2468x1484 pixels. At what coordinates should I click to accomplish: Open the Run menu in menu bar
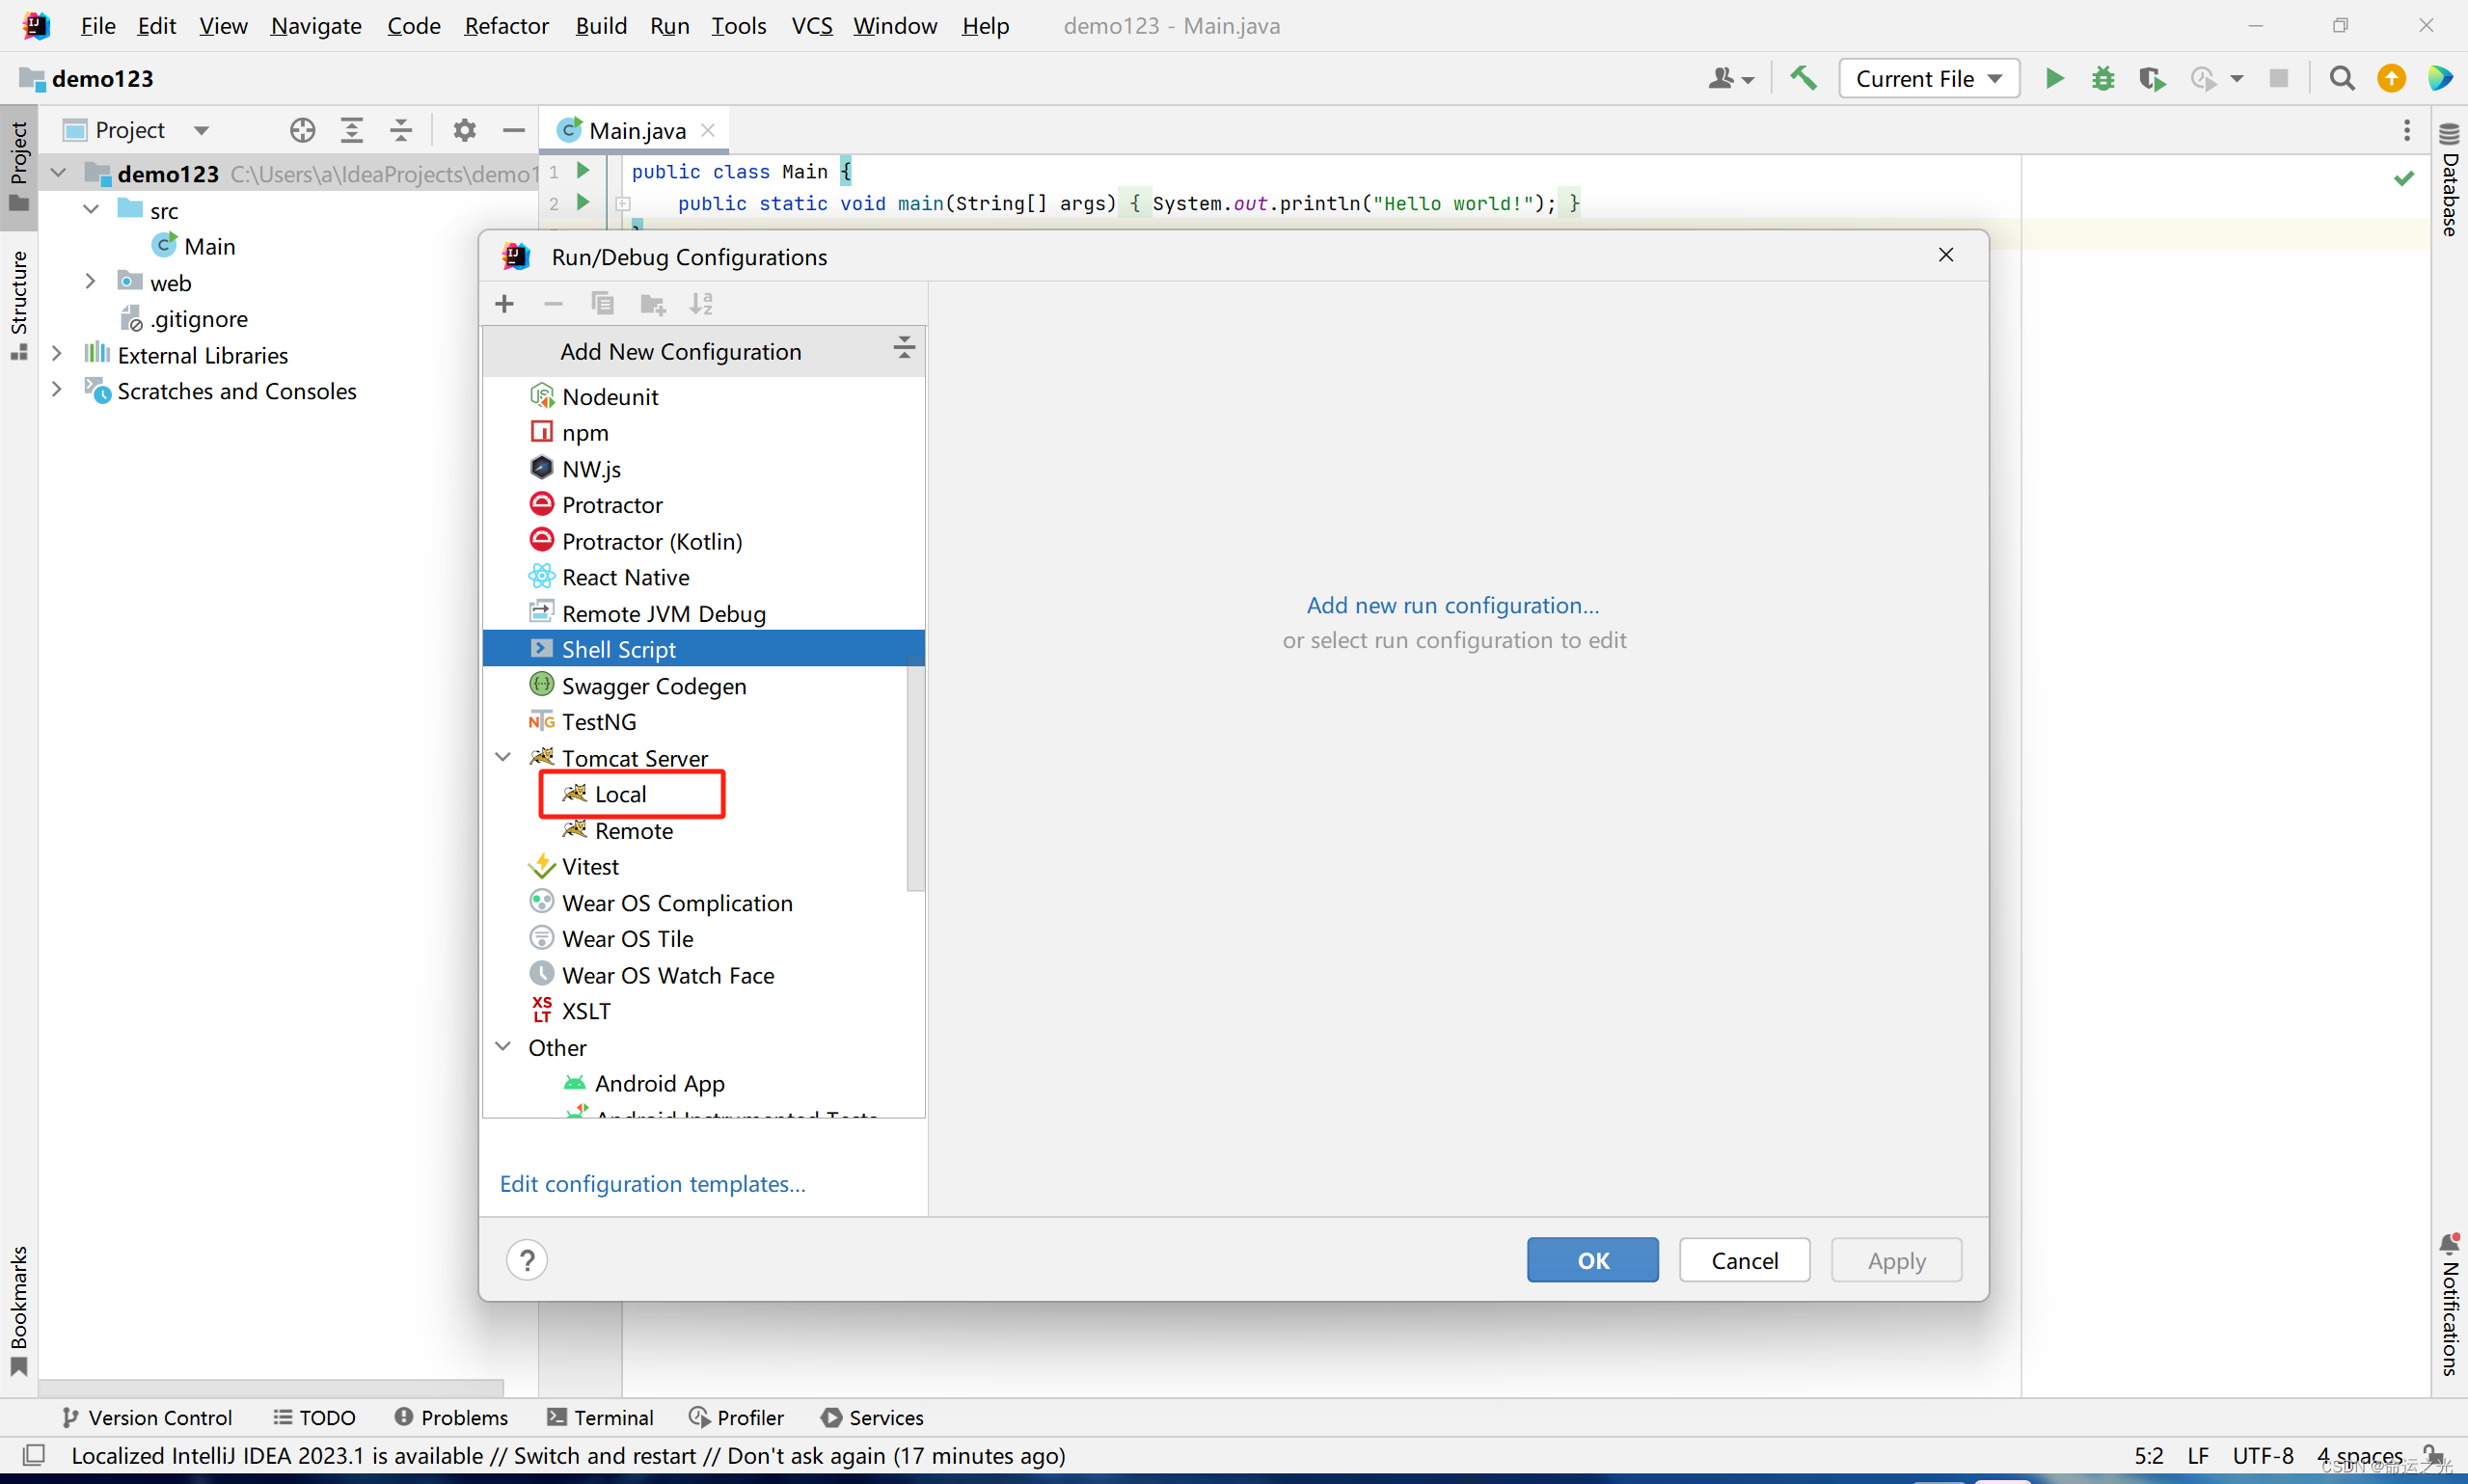[x=668, y=25]
